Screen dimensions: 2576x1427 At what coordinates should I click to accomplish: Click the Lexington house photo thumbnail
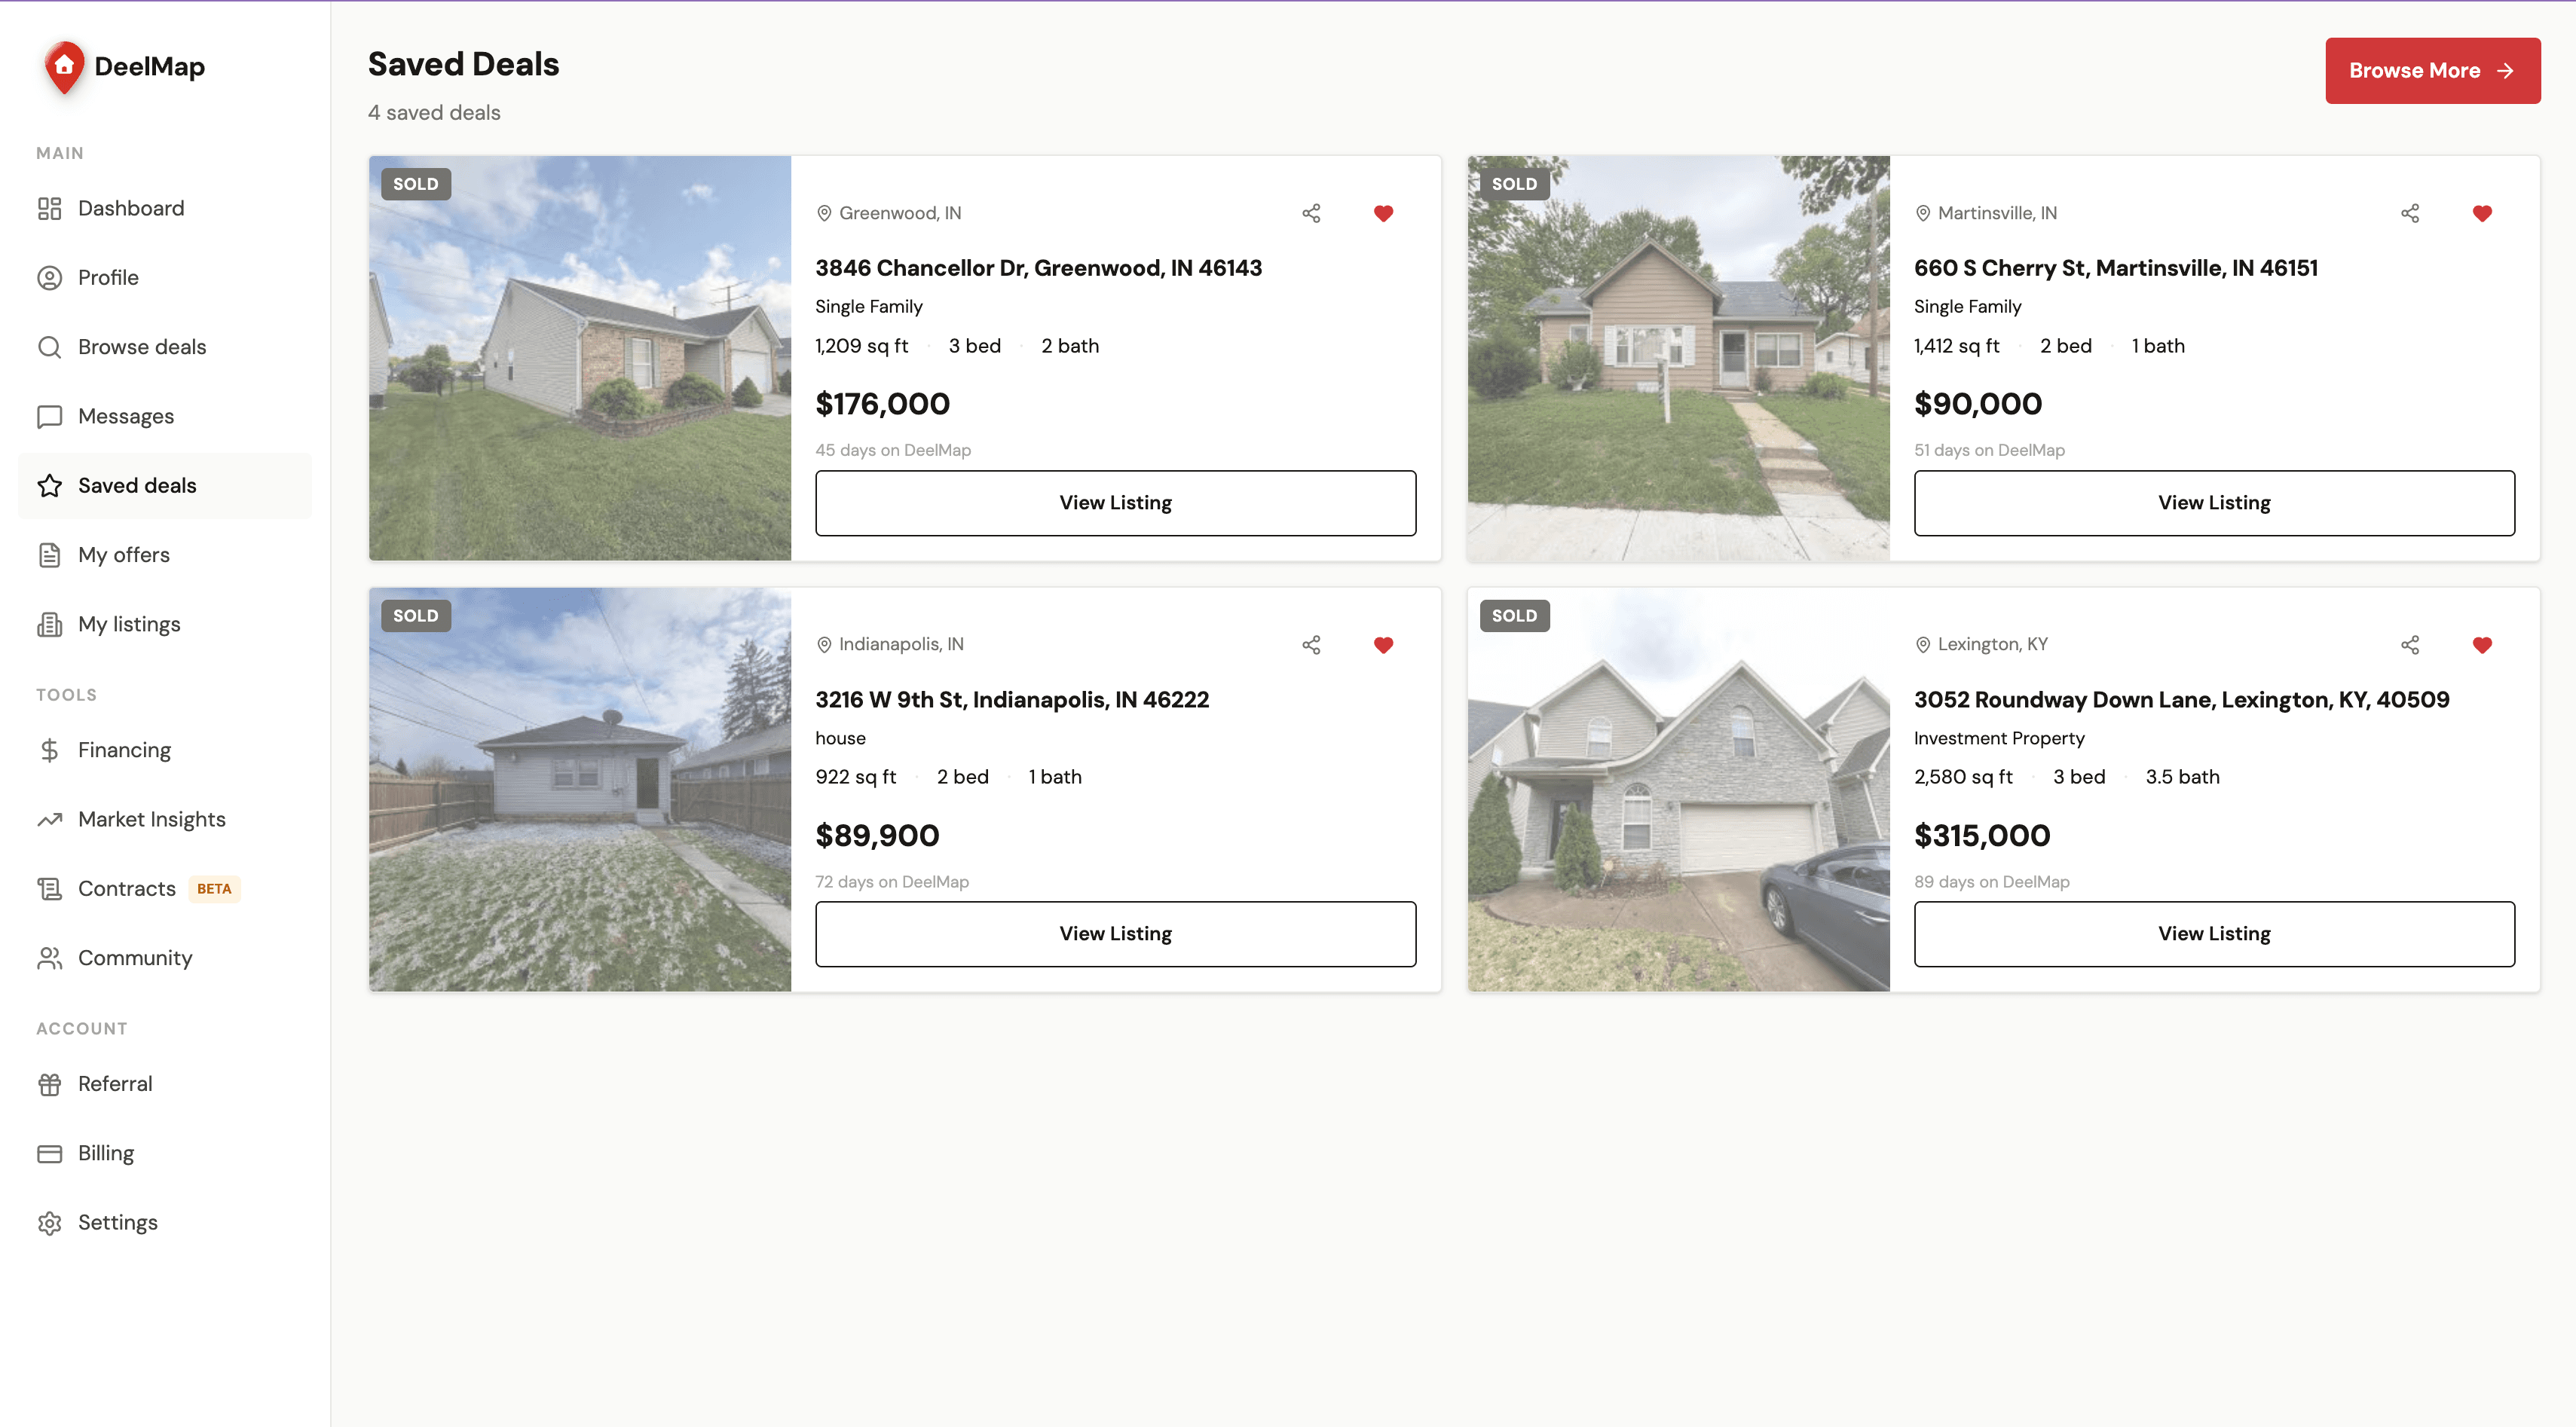click(1679, 790)
